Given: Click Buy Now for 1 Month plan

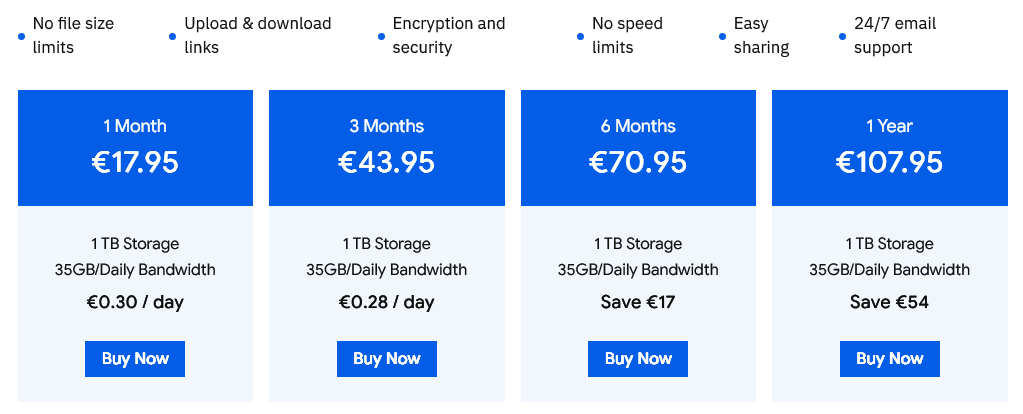Looking at the screenshot, I should click(135, 359).
